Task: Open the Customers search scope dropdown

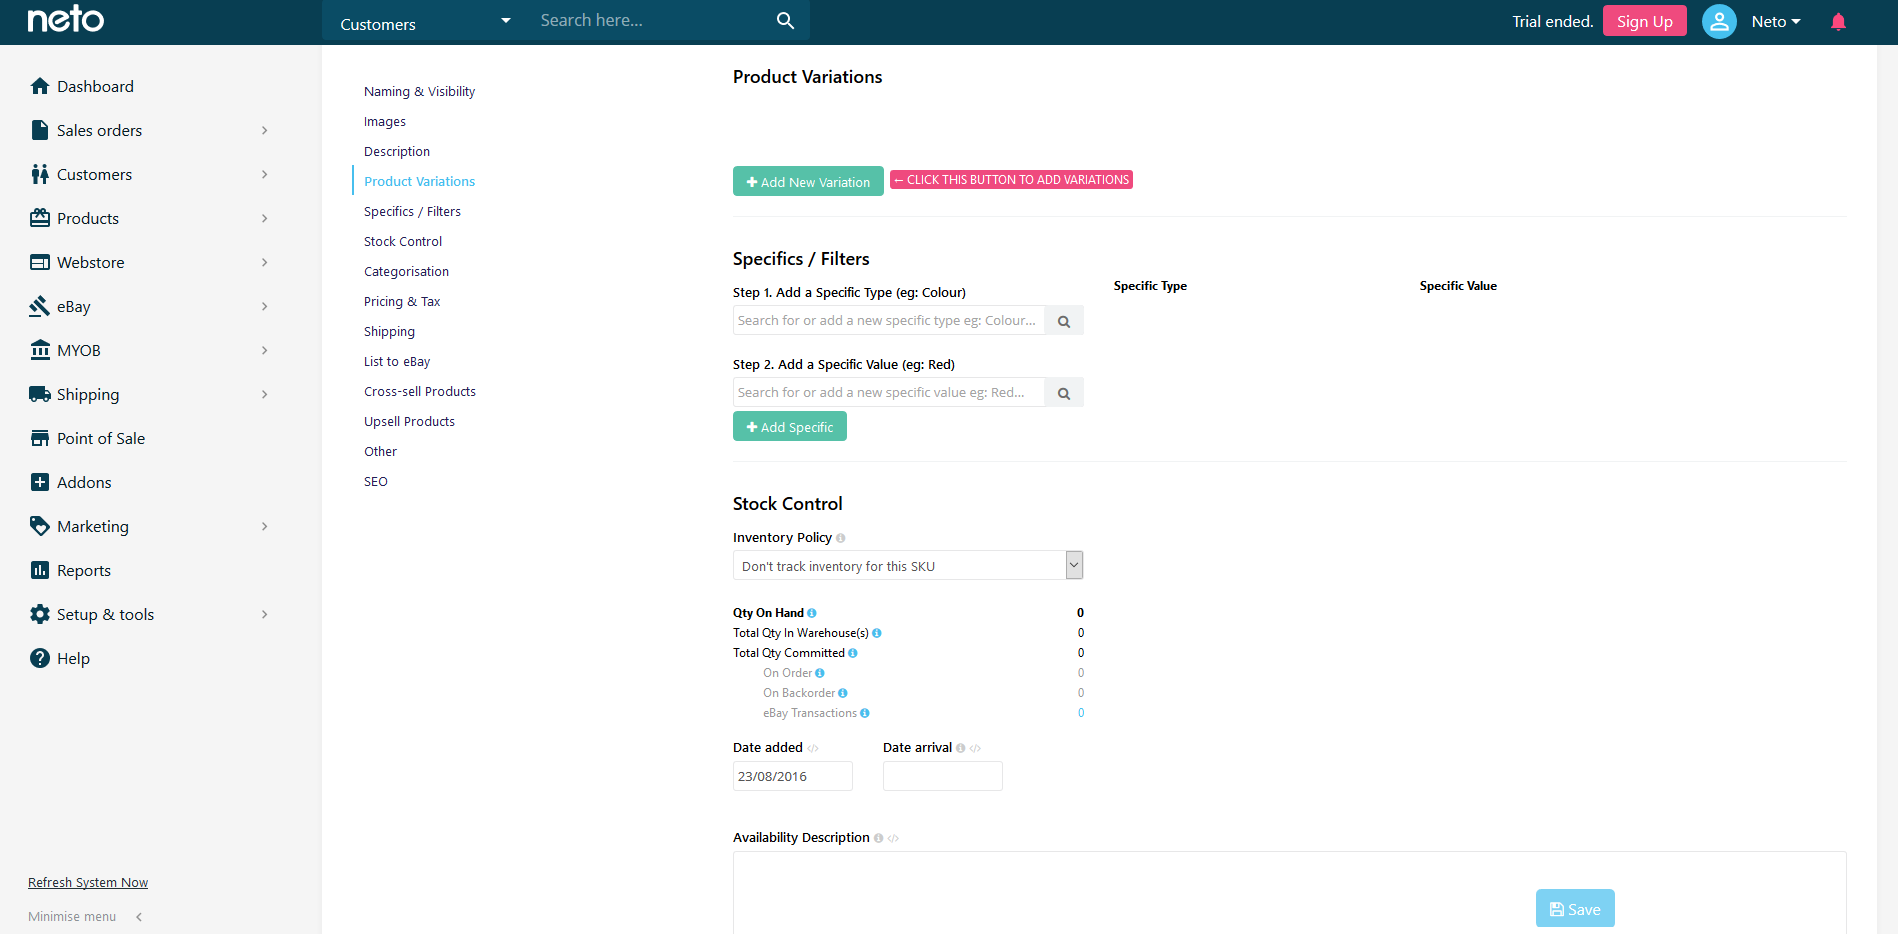Action: (426, 21)
